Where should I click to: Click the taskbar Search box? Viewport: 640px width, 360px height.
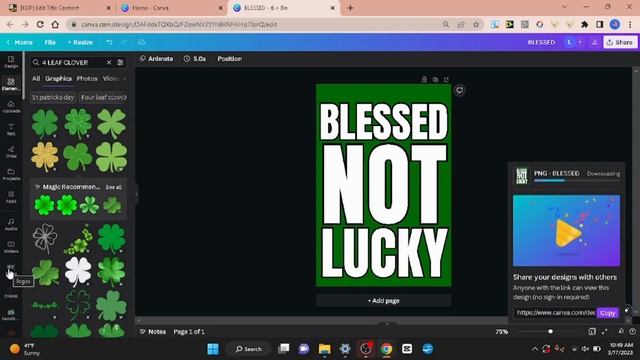(x=249, y=349)
